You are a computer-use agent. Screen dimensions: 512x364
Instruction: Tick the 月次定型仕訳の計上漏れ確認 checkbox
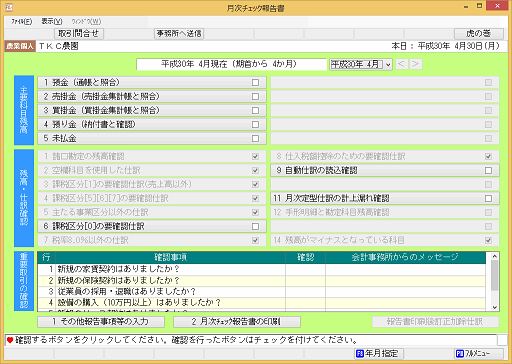[x=488, y=198]
